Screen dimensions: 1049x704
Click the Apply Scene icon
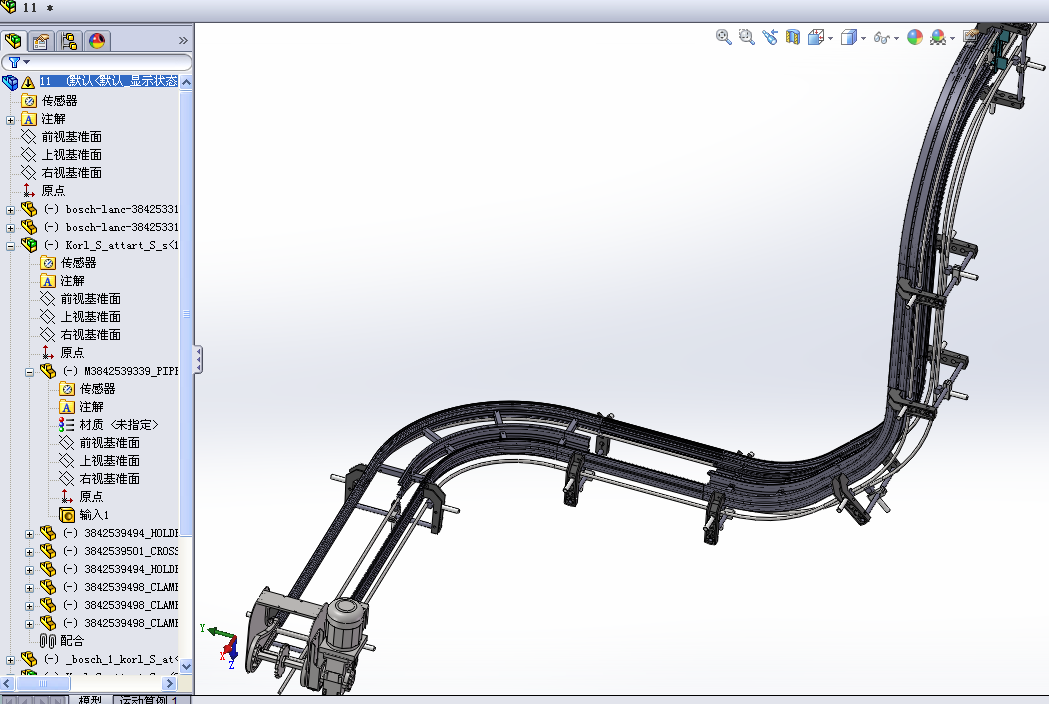938,37
